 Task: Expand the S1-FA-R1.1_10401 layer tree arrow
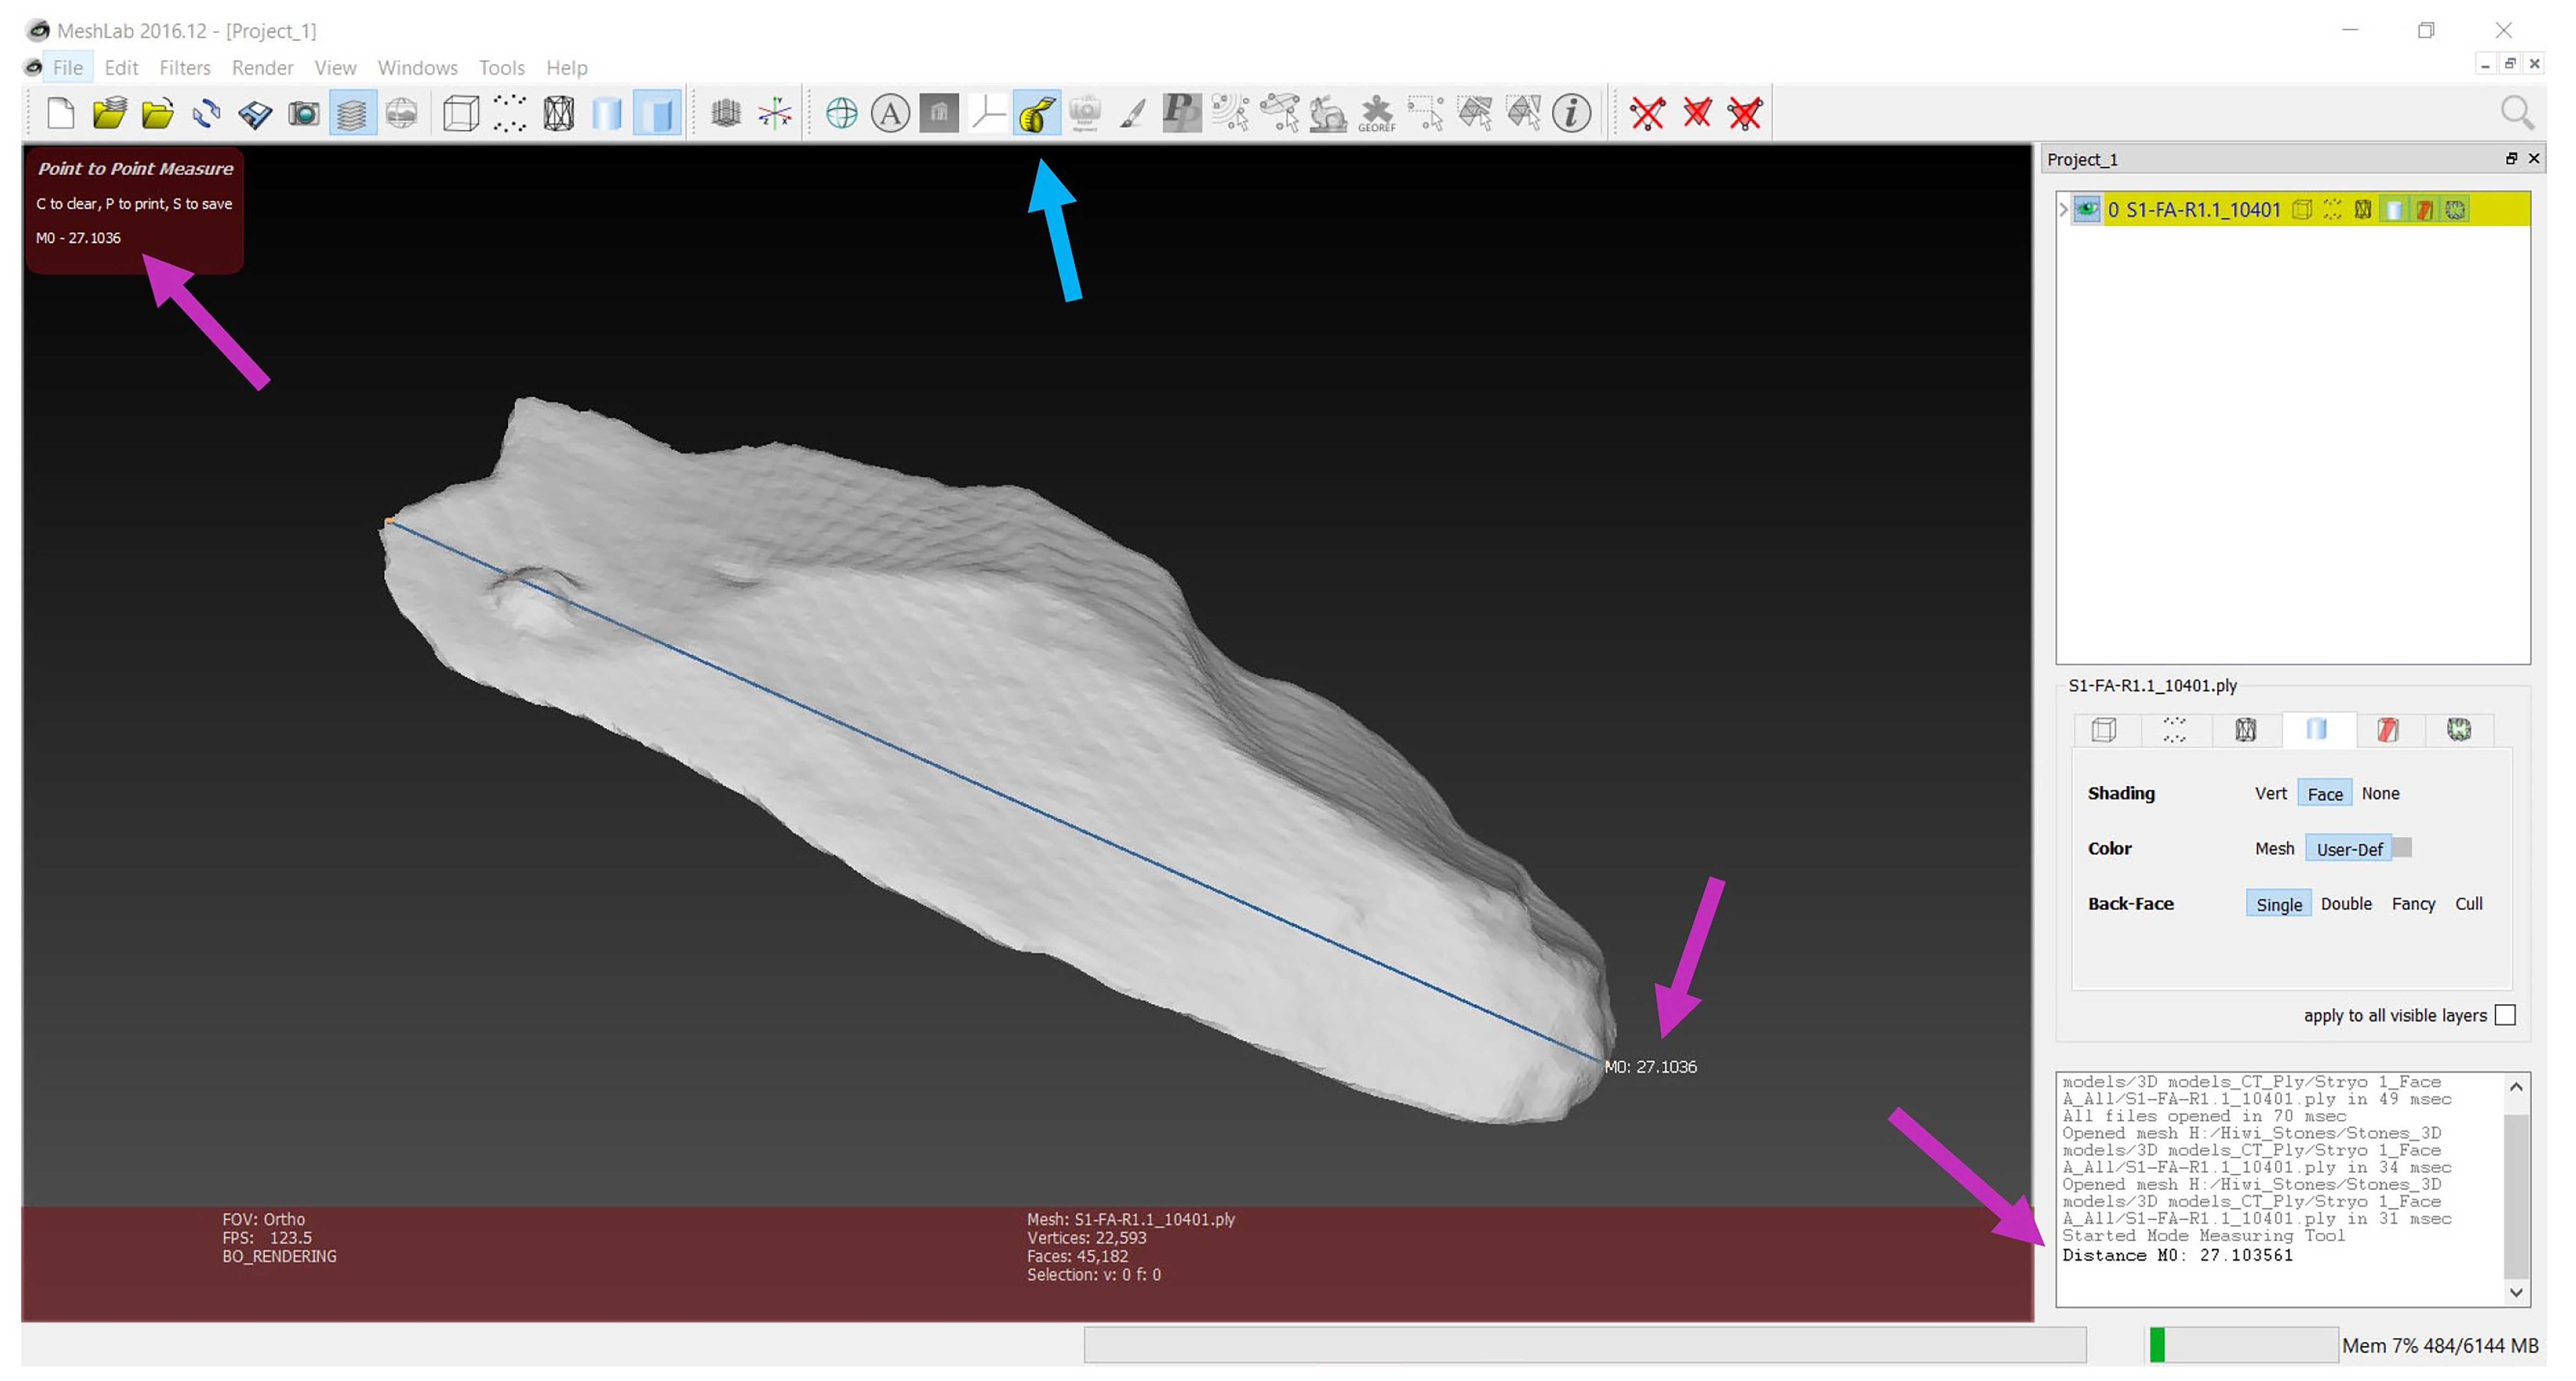pyautogui.click(x=2063, y=209)
